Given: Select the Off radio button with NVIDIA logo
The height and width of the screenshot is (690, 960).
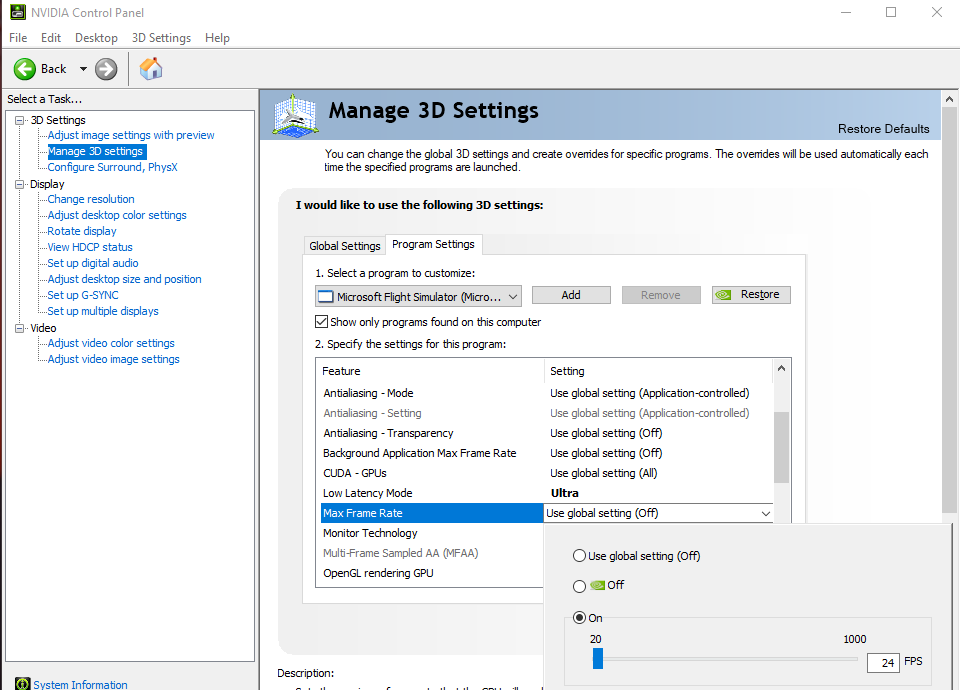Looking at the screenshot, I should [x=579, y=586].
